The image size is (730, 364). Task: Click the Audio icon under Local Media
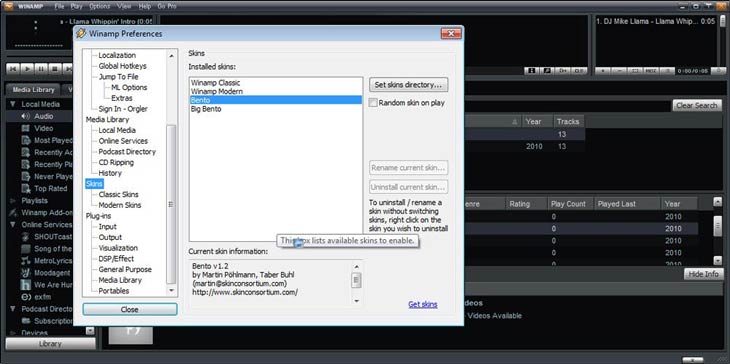click(26, 116)
